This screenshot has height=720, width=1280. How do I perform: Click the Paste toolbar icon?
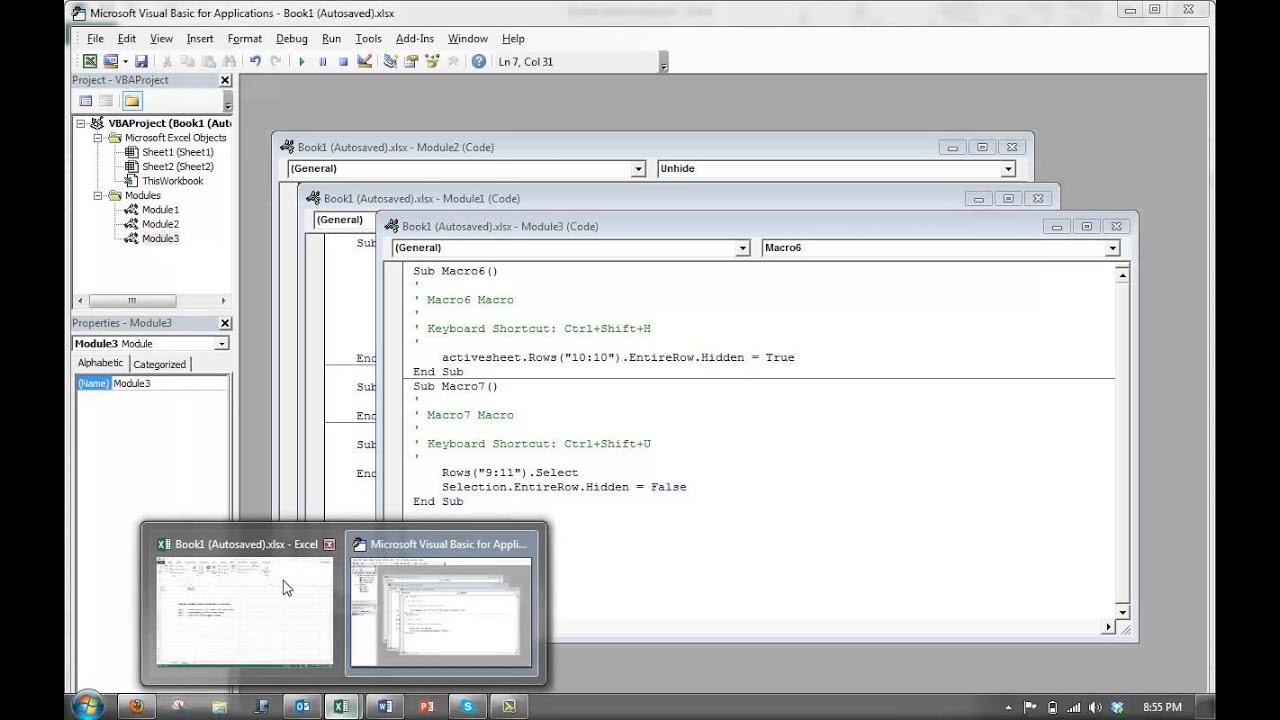(x=207, y=62)
